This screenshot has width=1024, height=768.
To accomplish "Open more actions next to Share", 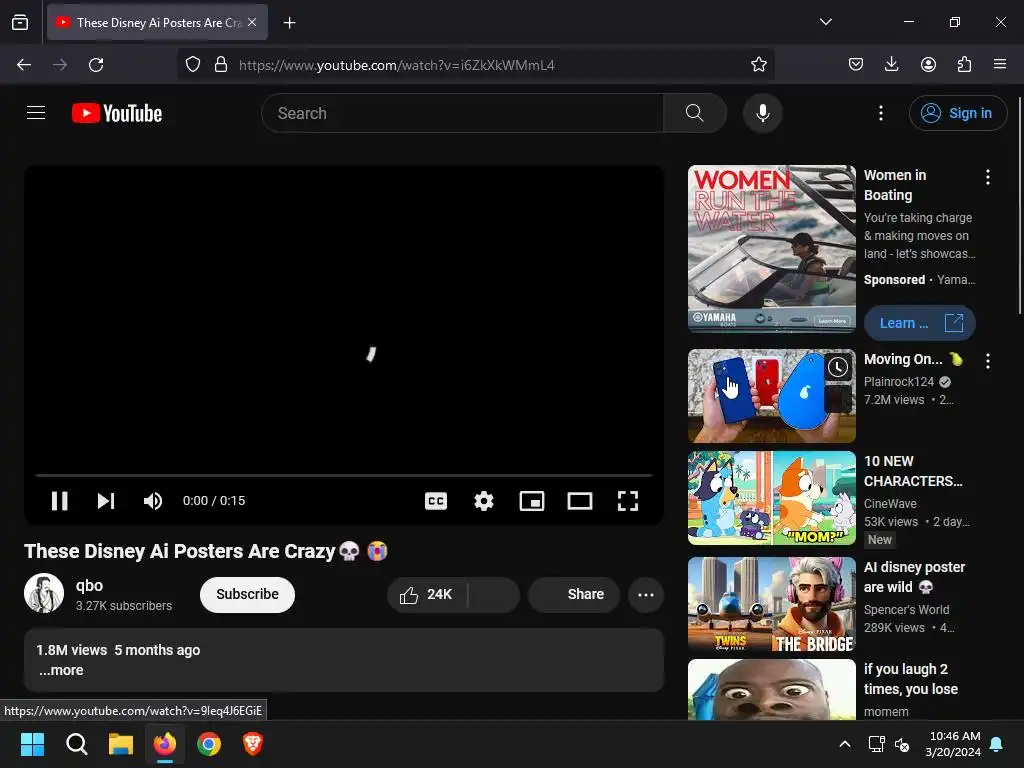I will pyautogui.click(x=646, y=594).
